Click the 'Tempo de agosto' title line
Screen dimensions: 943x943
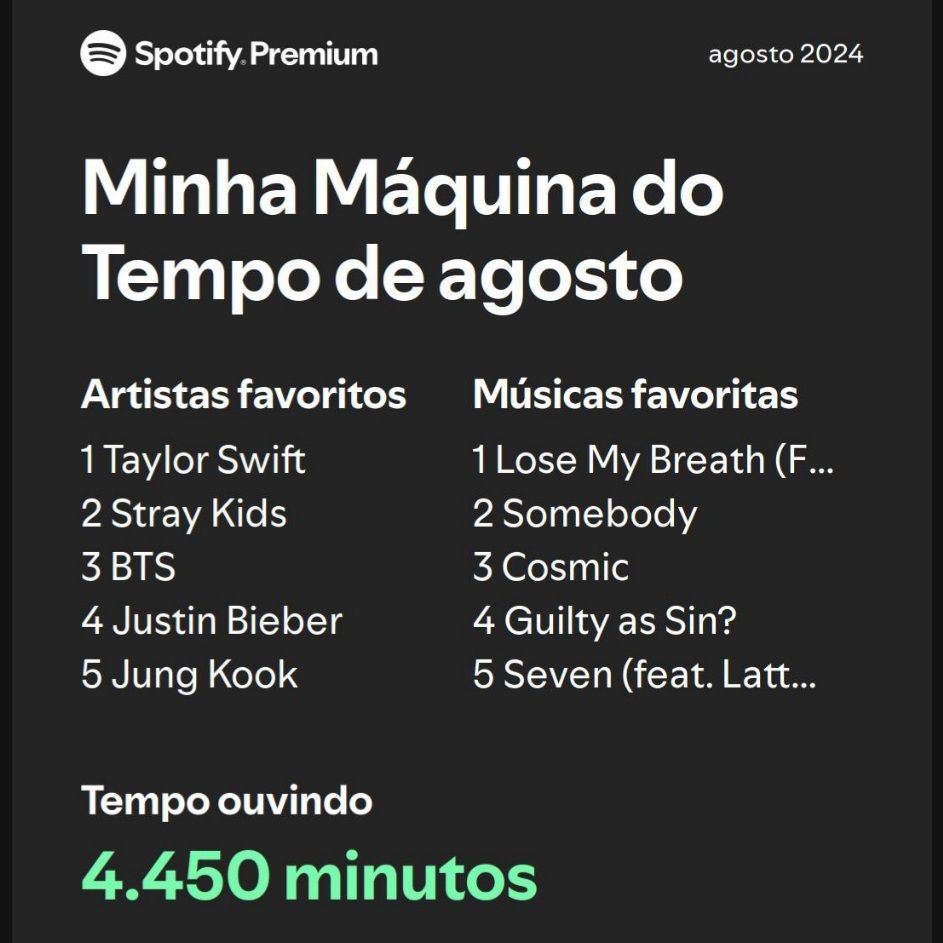click(x=382, y=274)
